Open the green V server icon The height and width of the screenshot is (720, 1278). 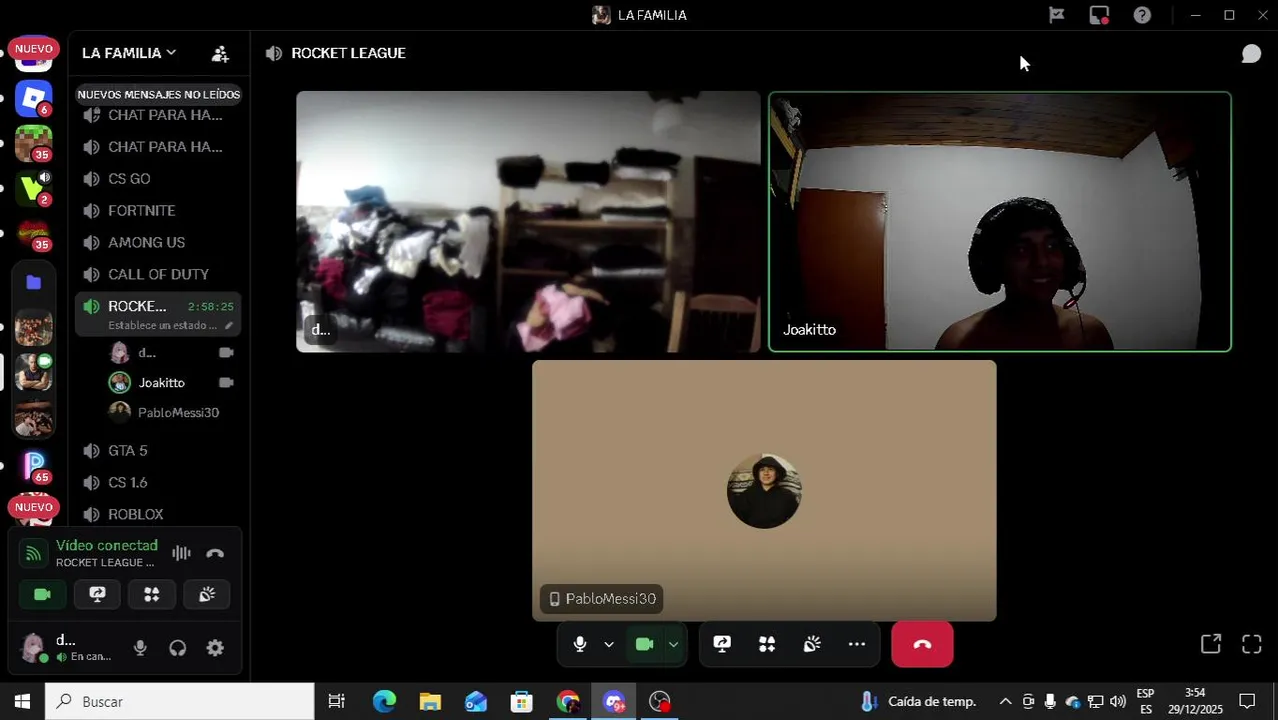(x=33, y=188)
